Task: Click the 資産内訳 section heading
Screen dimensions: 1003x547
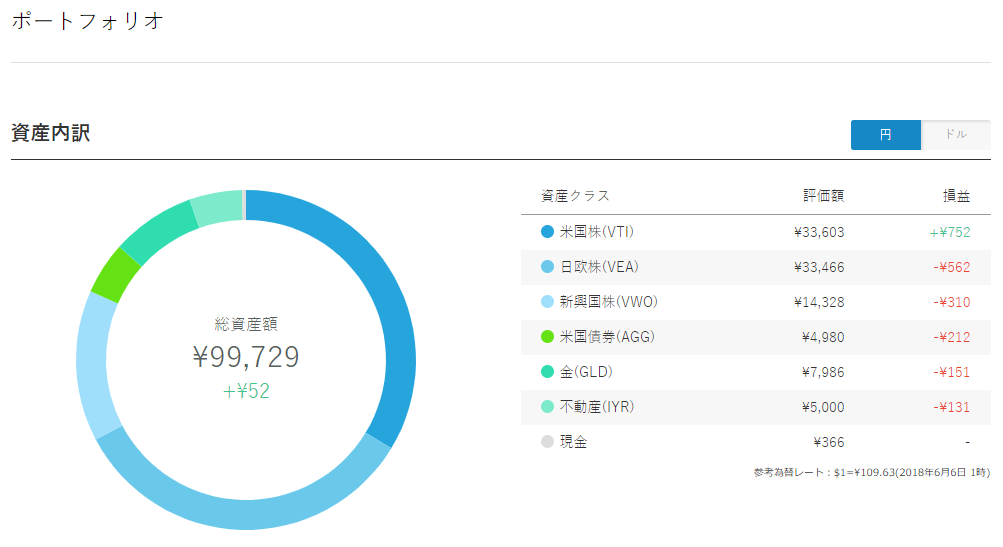Action: pyautogui.click(x=51, y=133)
